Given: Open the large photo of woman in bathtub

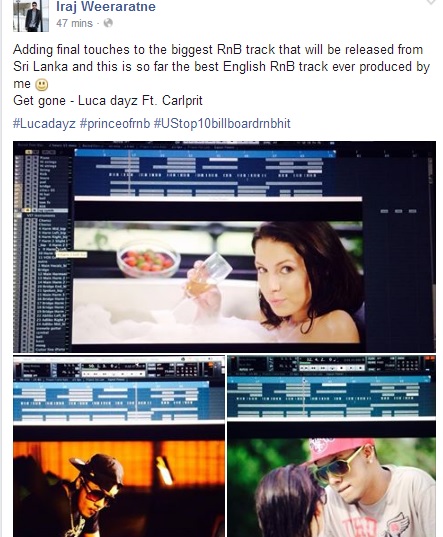Looking at the screenshot, I should click(224, 247).
